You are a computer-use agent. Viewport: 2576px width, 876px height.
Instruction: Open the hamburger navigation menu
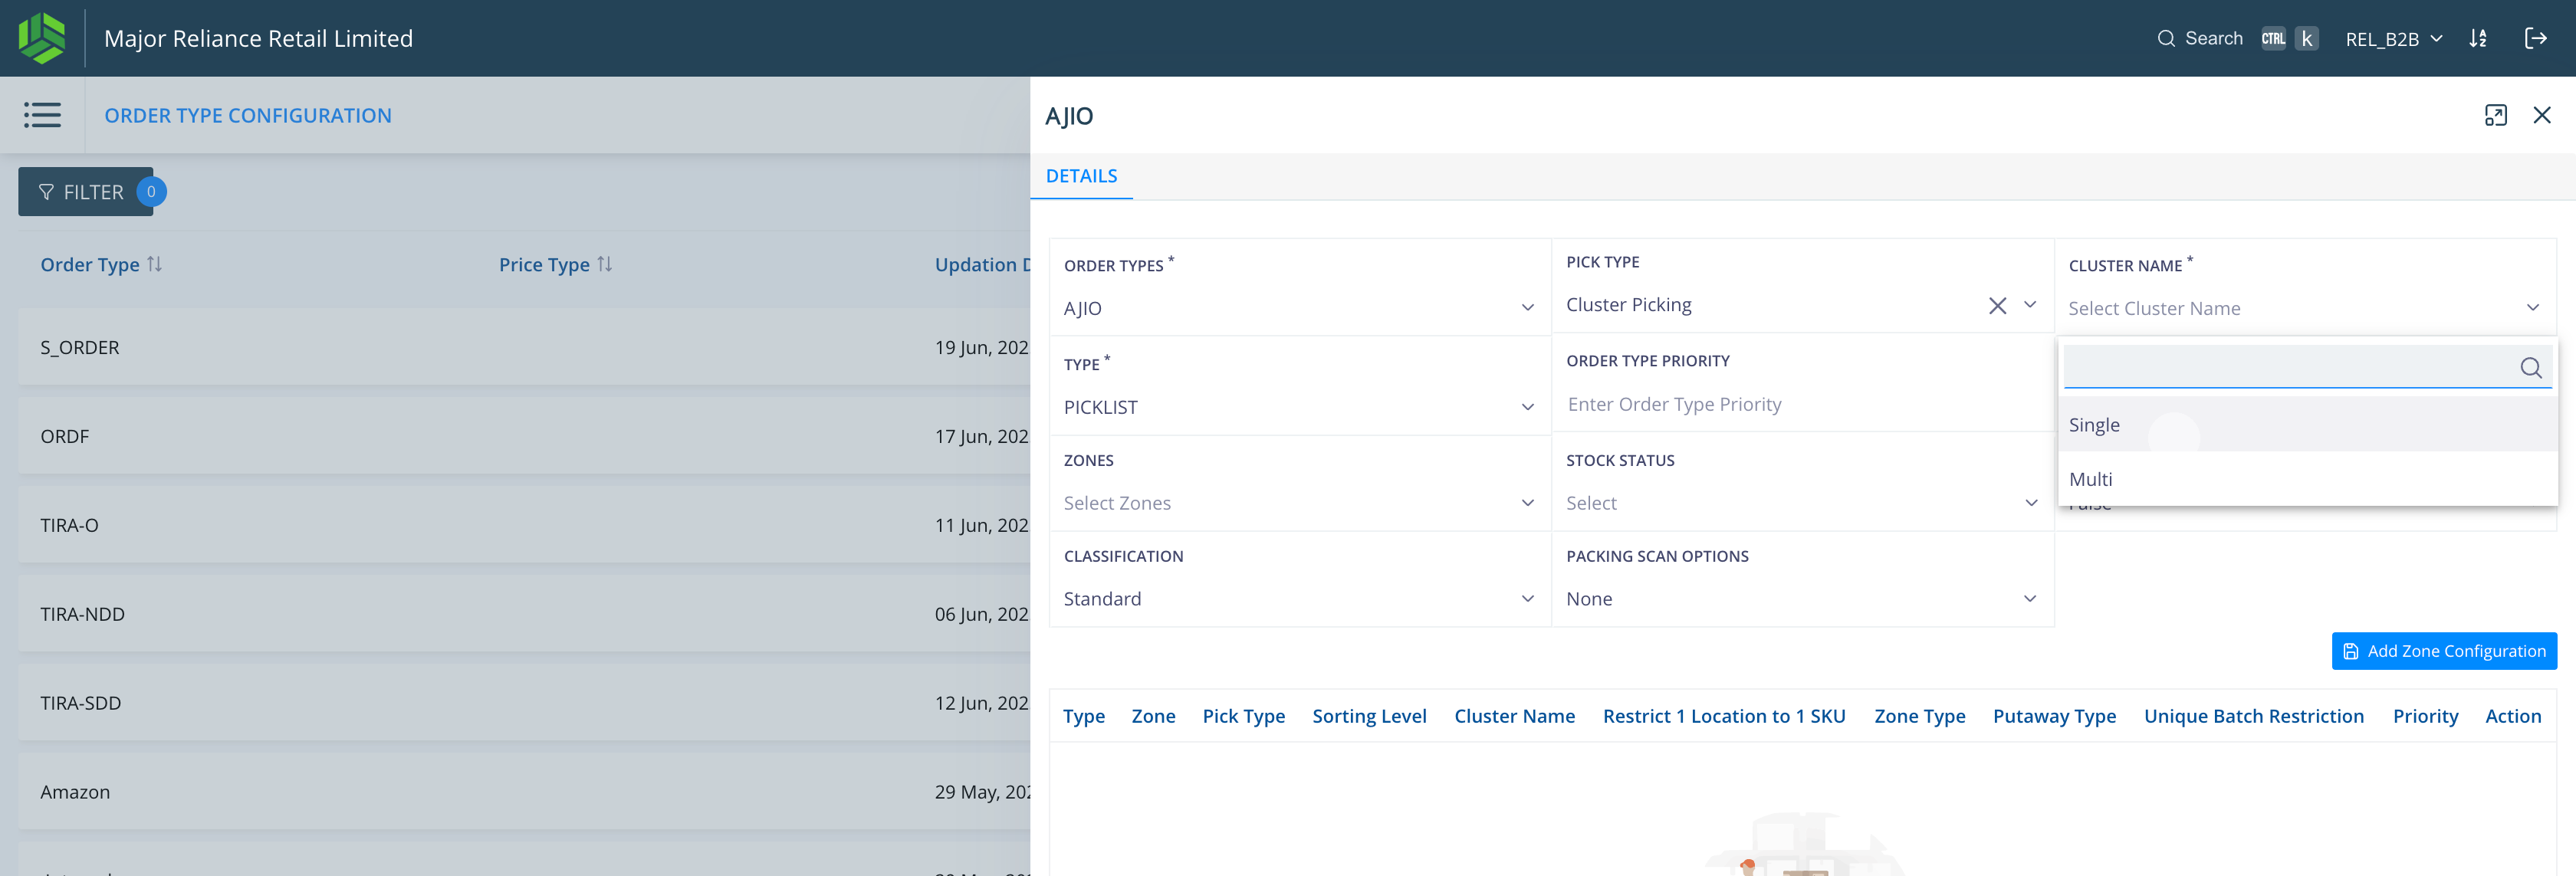click(42, 115)
